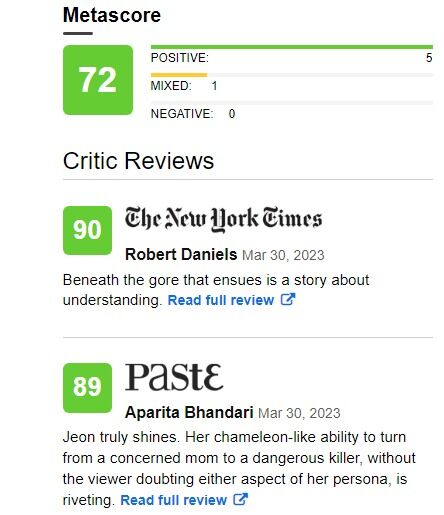The height and width of the screenshot is (515, 444).
Task: Click the green 89 score badge
Action: coord(87,388)
